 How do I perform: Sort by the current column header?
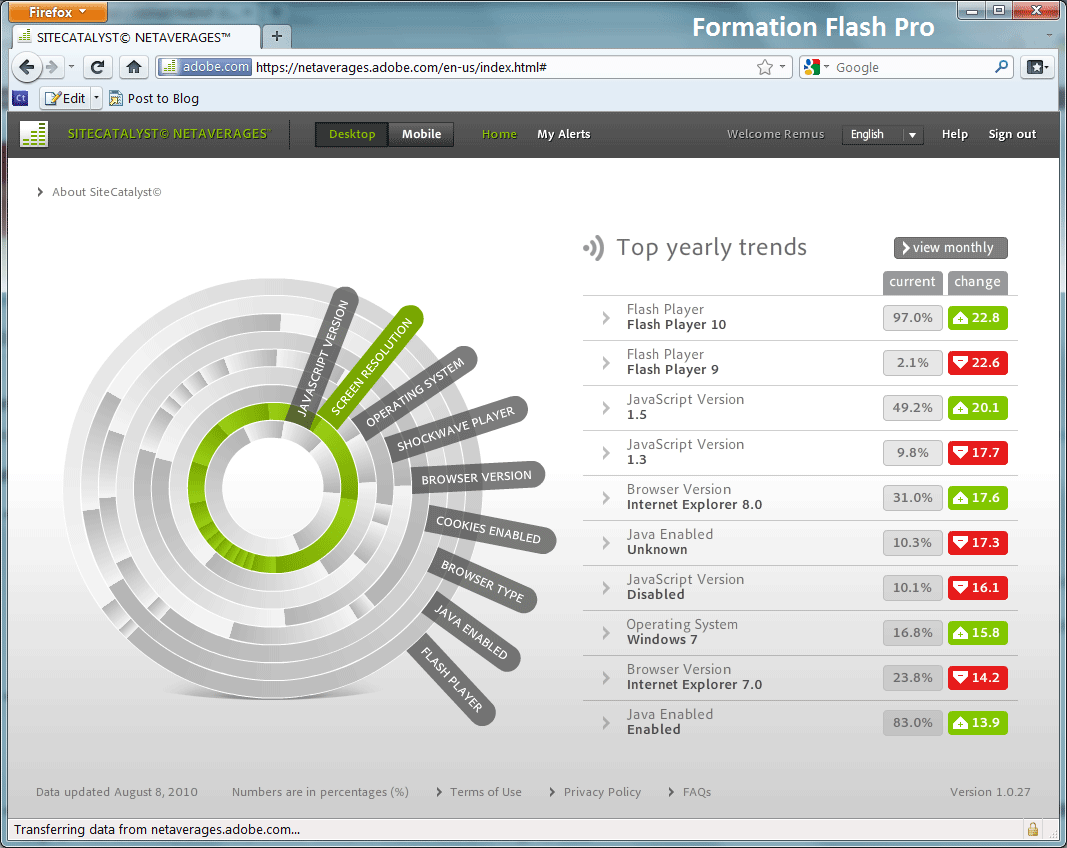912,282
